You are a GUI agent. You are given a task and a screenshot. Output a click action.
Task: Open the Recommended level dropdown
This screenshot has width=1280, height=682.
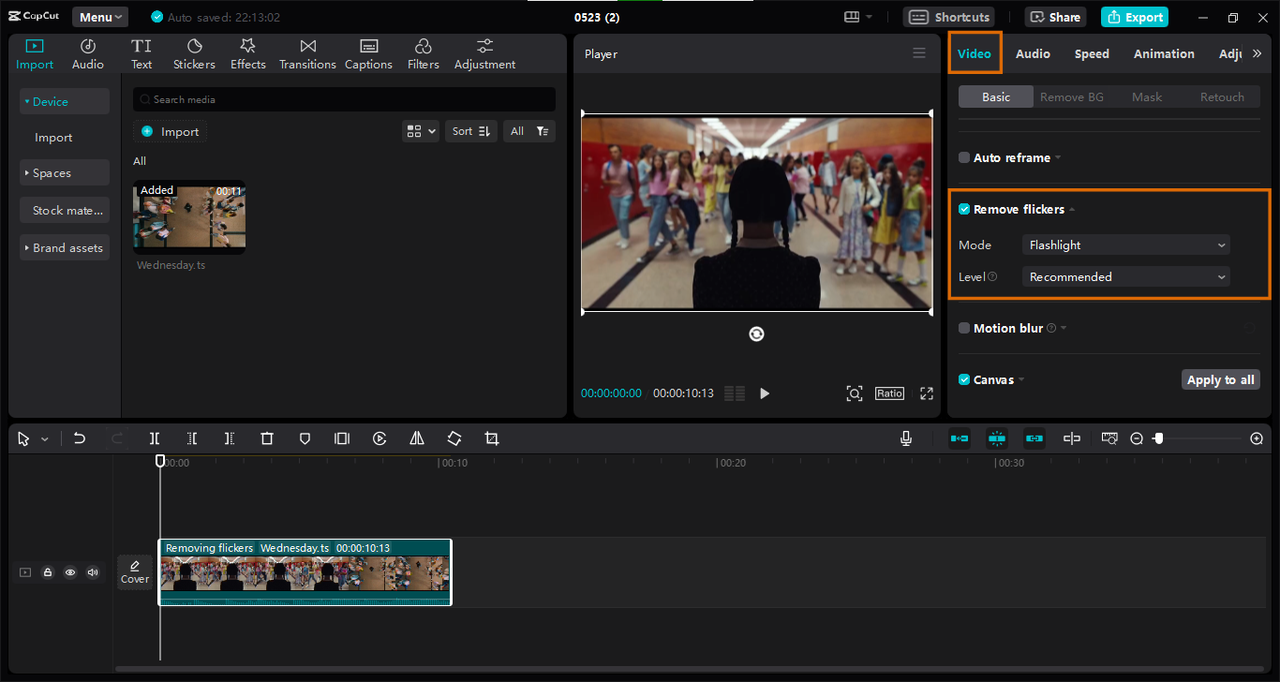[1125, 277]
